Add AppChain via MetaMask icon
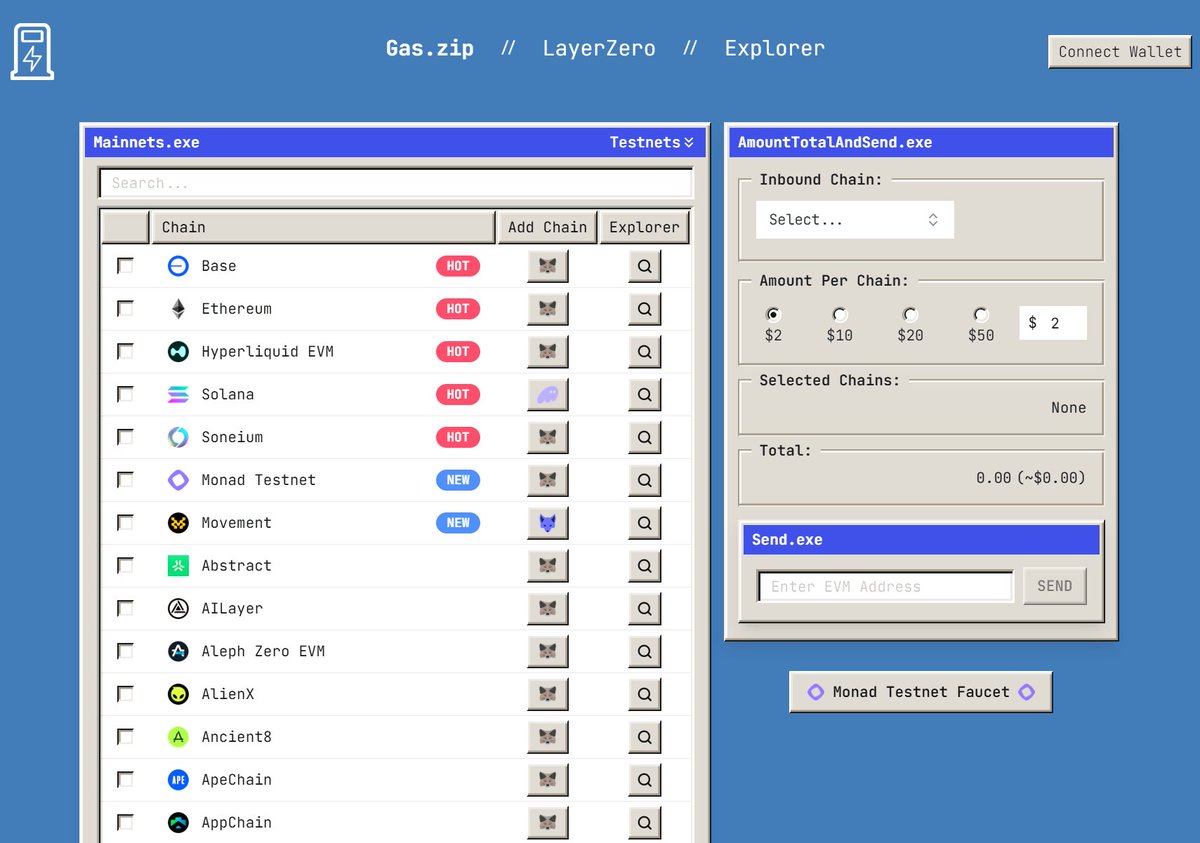1200x843 pixels. click(x=548, y=823)
